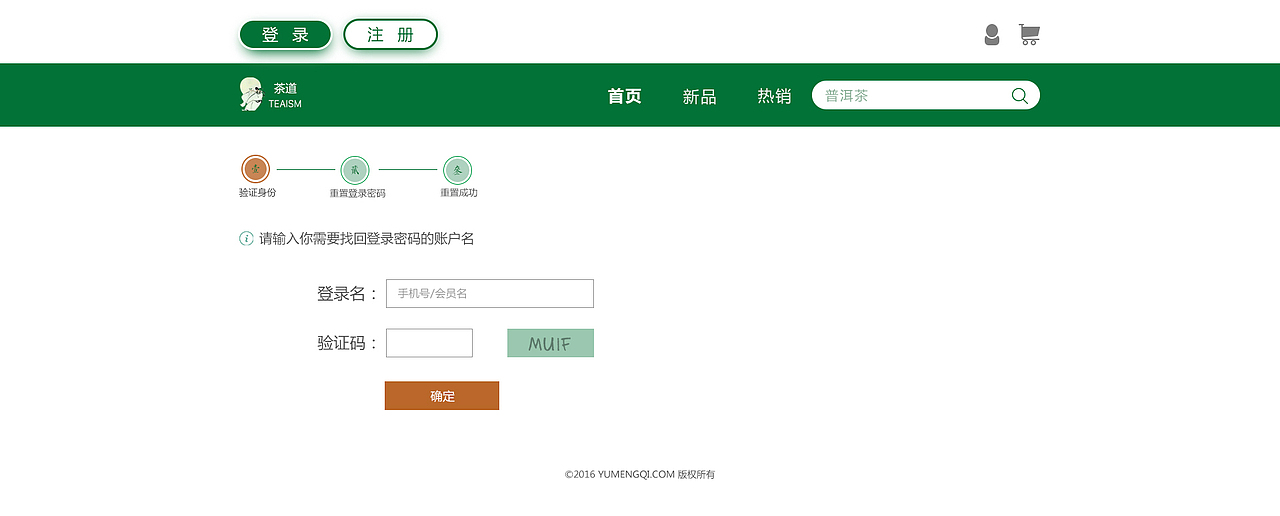This screenshot has width=1280, height=516.
Task: Go to the 首页 home tab
Action: 625,96
